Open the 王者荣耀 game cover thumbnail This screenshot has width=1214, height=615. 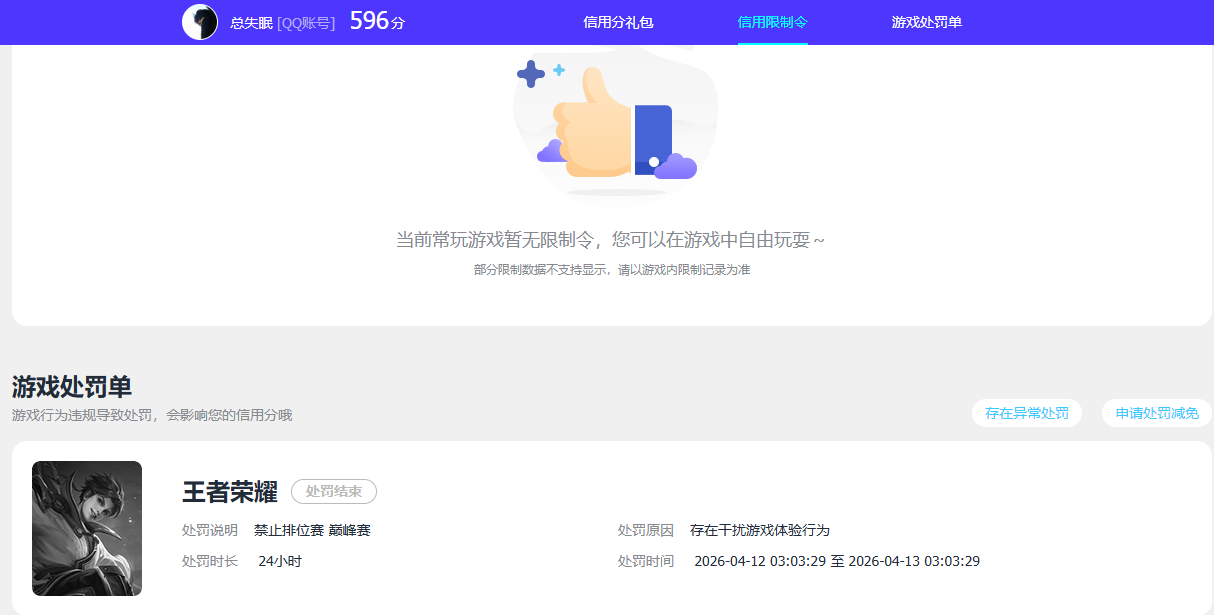click(x=87, y=528)
